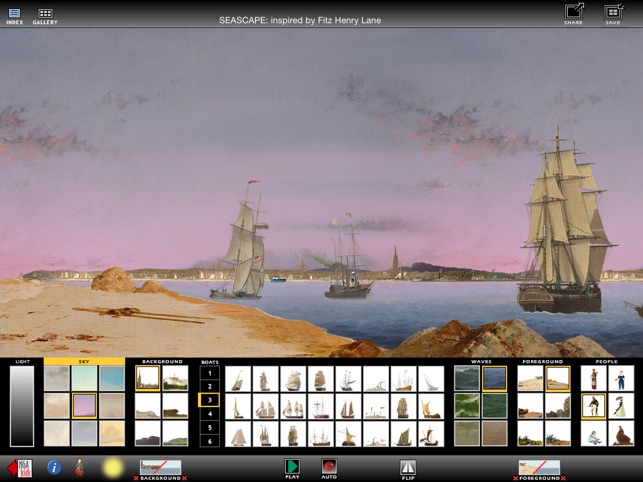Select the sandy dune foreground
This screenshot has width=643, height=482.
point(530,378)
